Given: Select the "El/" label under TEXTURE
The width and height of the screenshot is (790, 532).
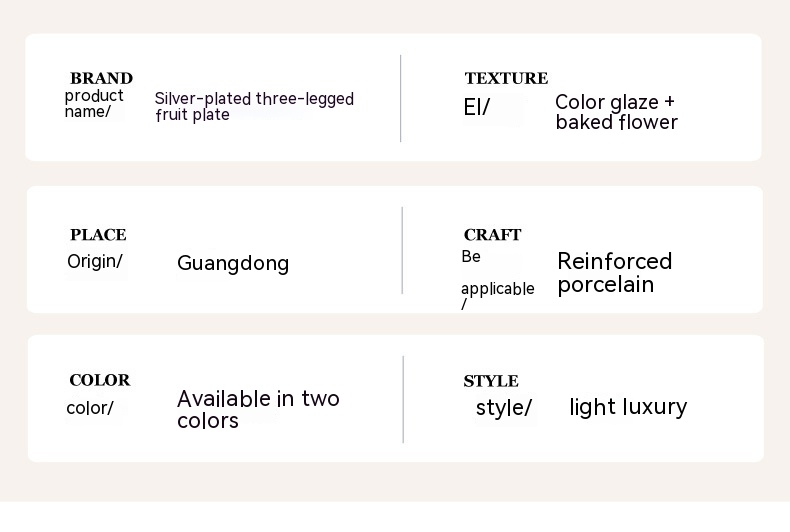Looking at the screenshot, I should pos(477,107).
